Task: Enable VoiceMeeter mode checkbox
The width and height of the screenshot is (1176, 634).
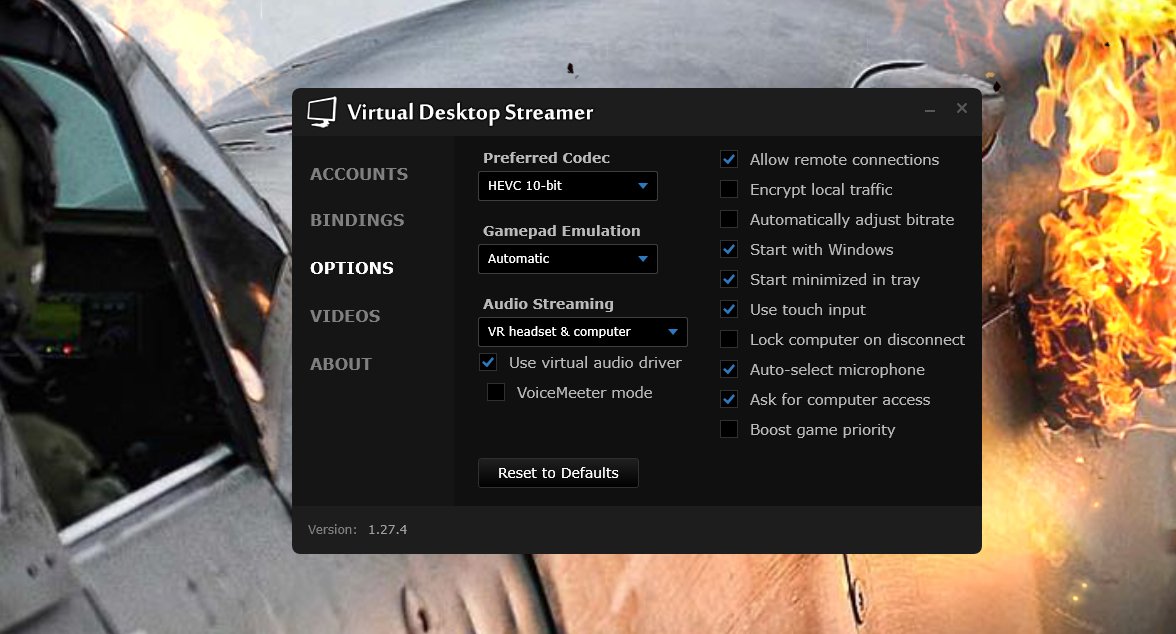Action: click(496, 393)
